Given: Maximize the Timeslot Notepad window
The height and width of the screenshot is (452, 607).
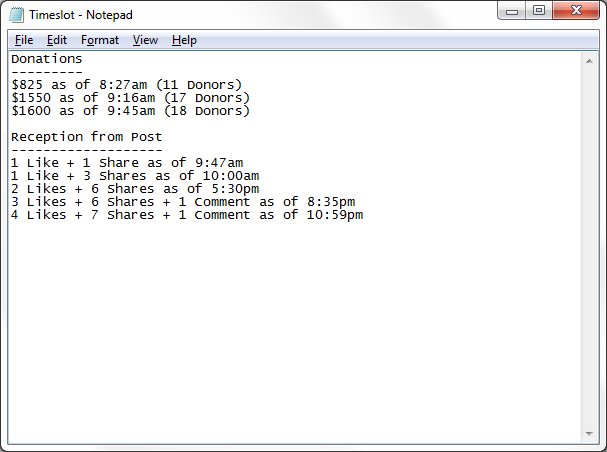Looking at the screenshot, I should tap(539, 11).
